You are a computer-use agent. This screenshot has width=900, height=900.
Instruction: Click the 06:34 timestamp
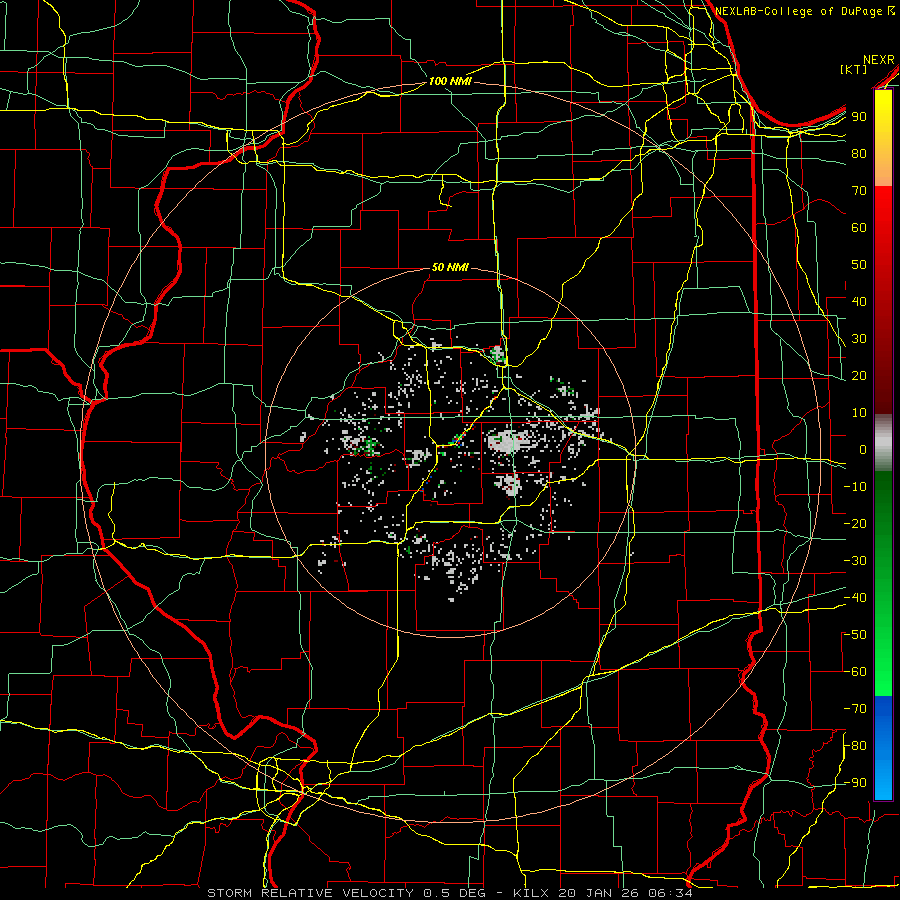coord(668,893)
